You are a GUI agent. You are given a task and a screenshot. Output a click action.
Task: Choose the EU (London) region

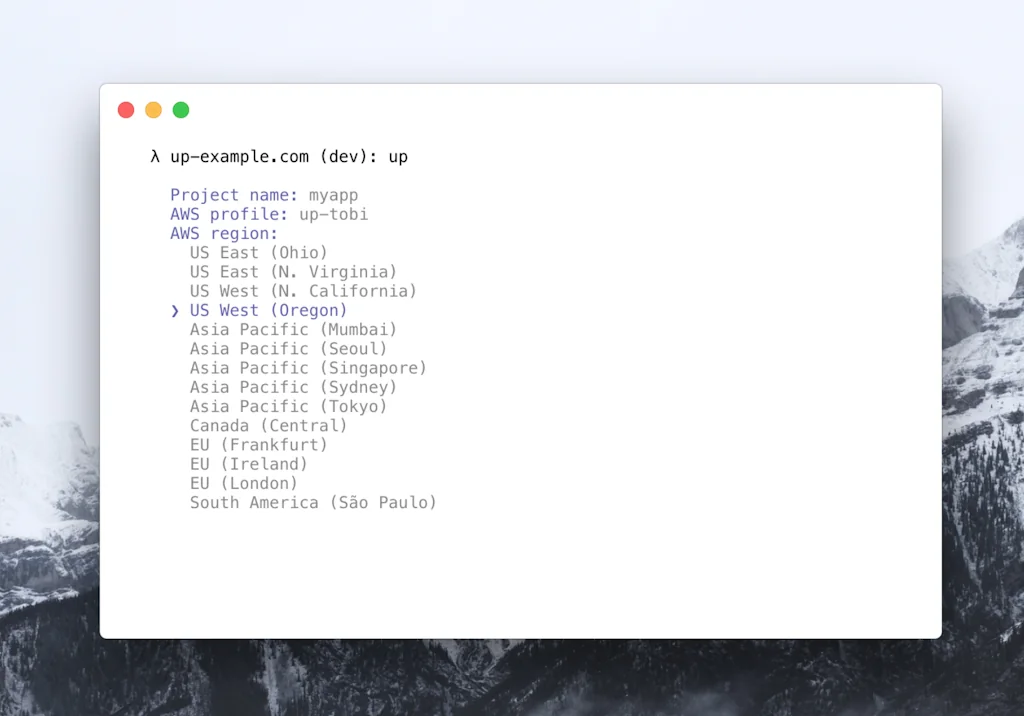tap(244, 483)
